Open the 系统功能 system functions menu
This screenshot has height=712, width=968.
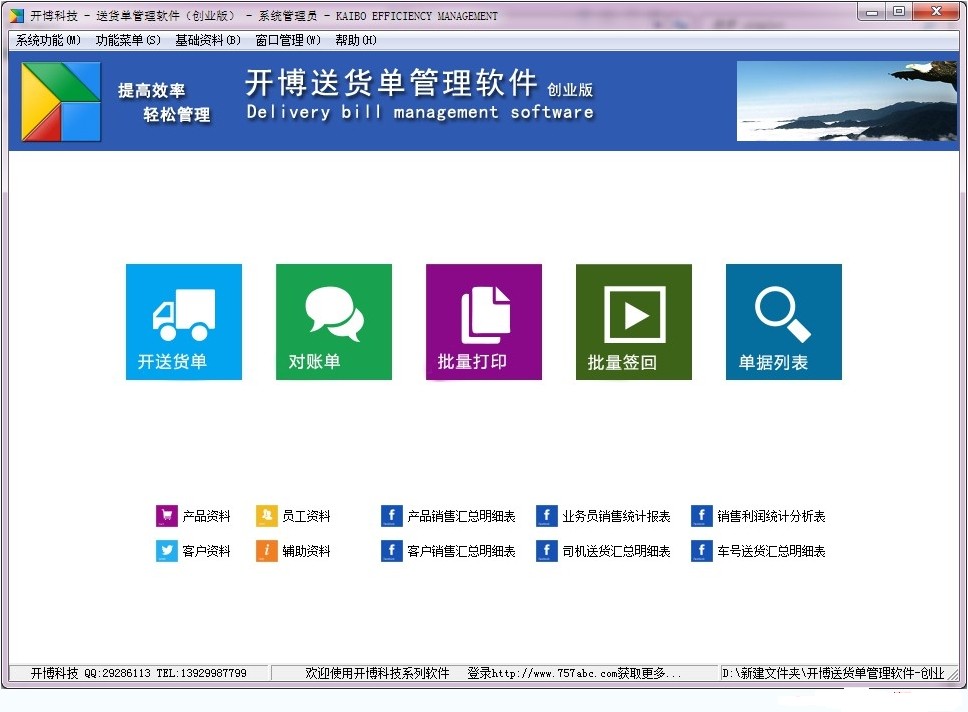(46, 40)
